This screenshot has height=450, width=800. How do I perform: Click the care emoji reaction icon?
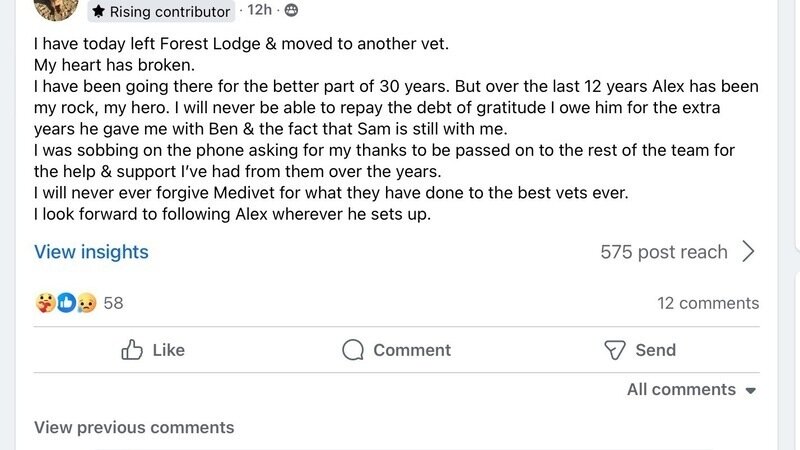pyautogui.click(x=45, y=302)
